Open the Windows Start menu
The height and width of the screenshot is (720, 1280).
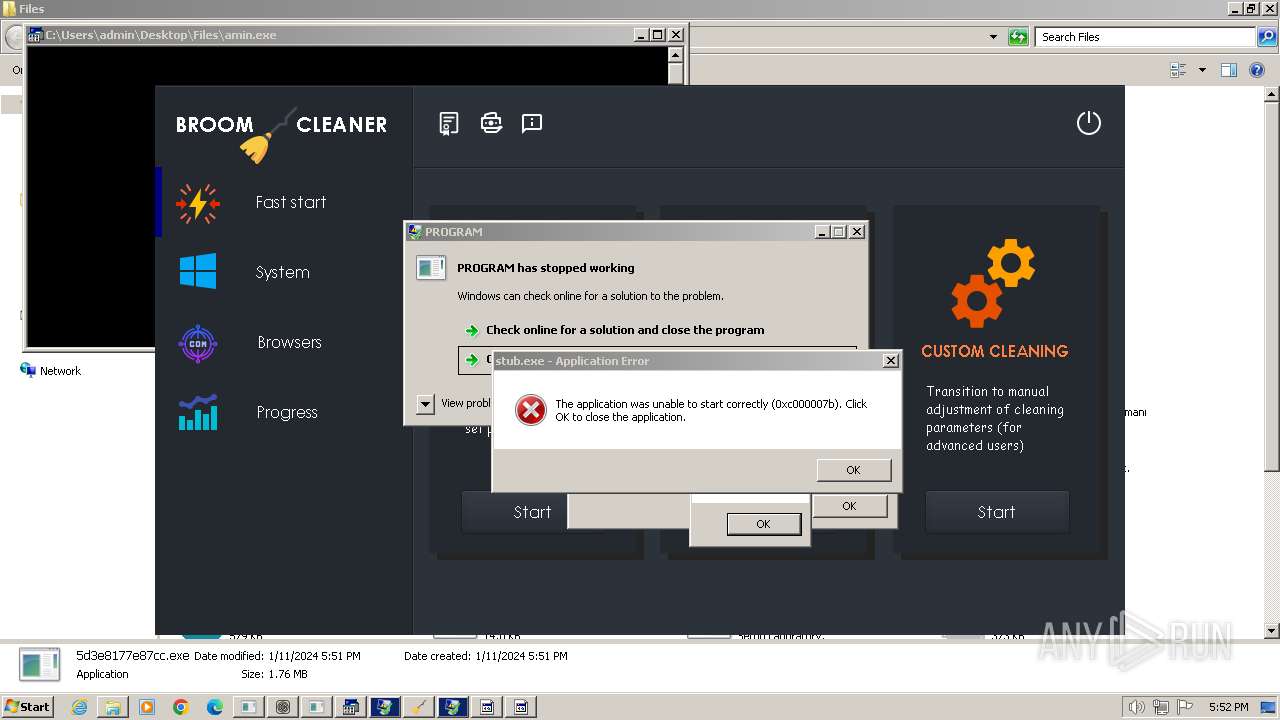28,706
